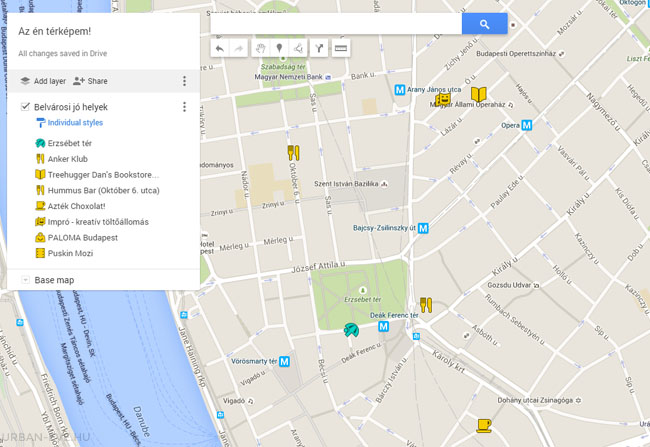This screenshot has width=650, height=447.
Task: Click the shopping bag icon beside PALOMA
Action: (40, 238)
